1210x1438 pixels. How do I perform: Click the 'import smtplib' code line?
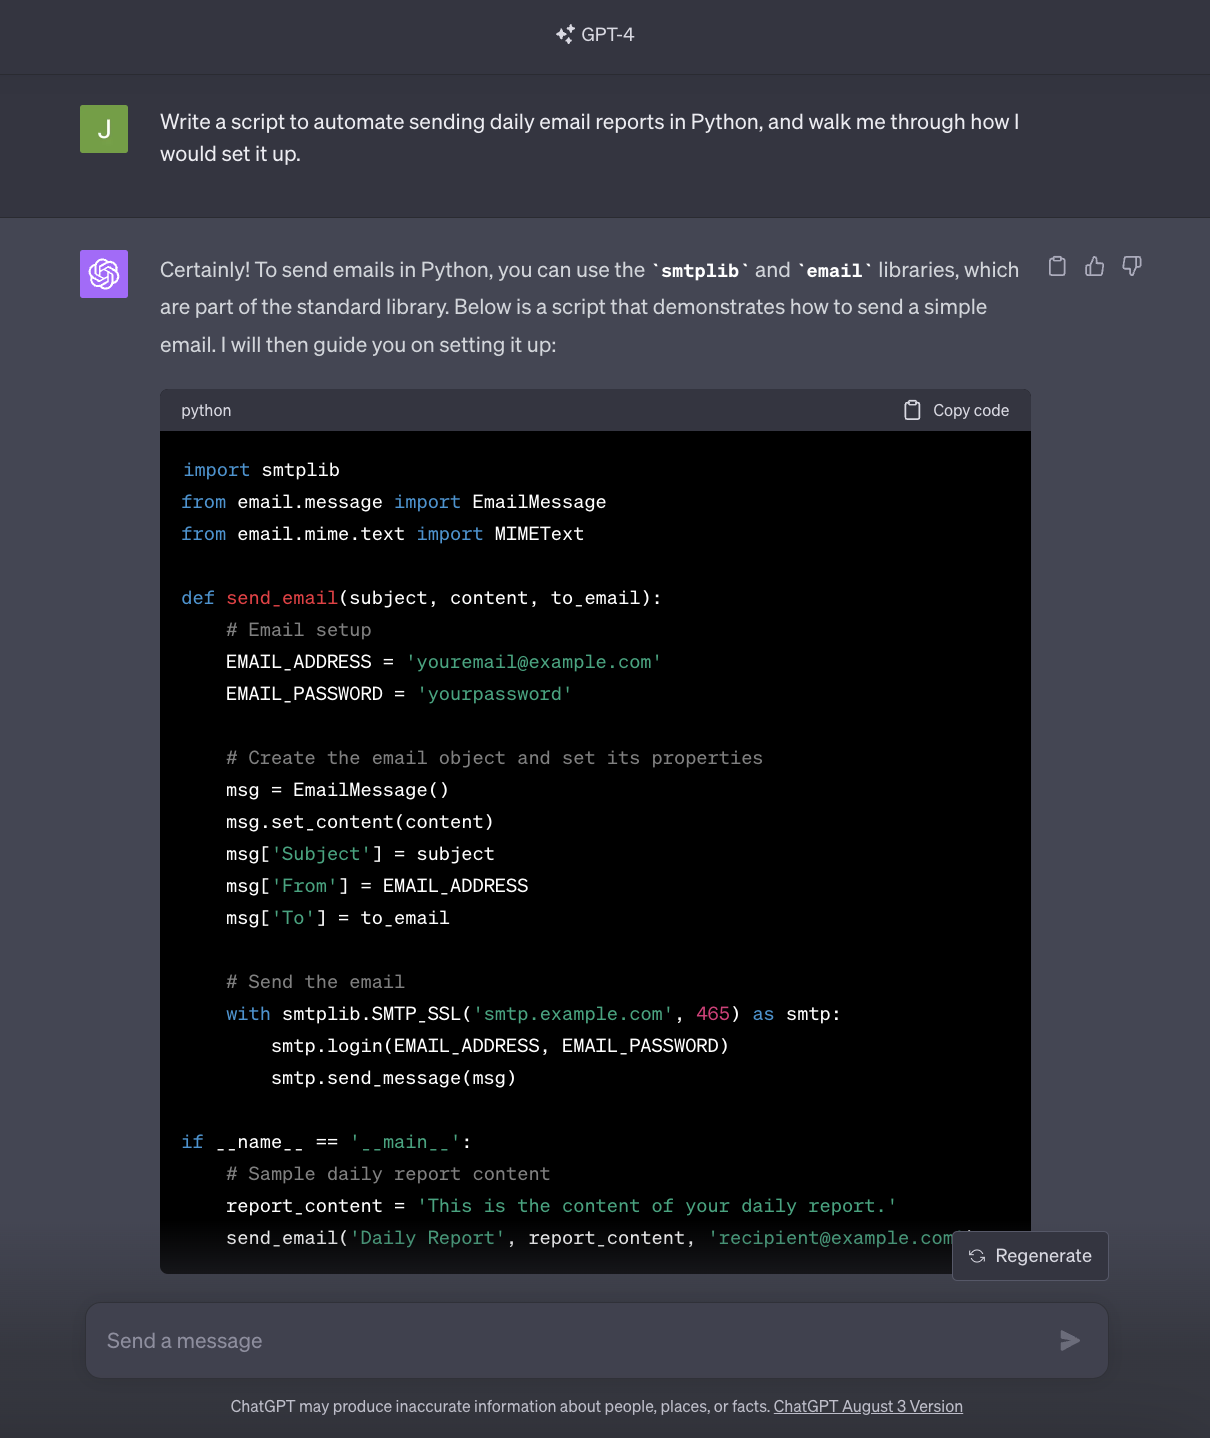click(261, 470)
